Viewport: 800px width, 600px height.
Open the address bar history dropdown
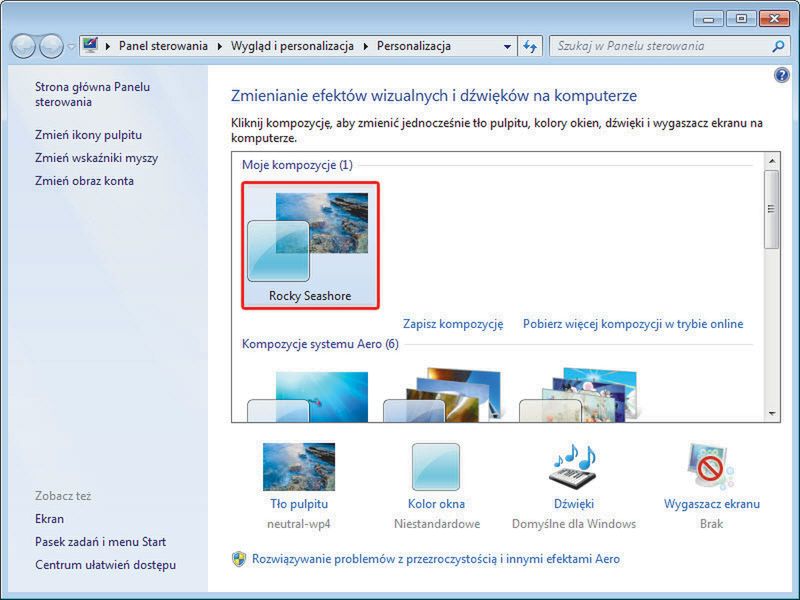[x=507, y=46]
